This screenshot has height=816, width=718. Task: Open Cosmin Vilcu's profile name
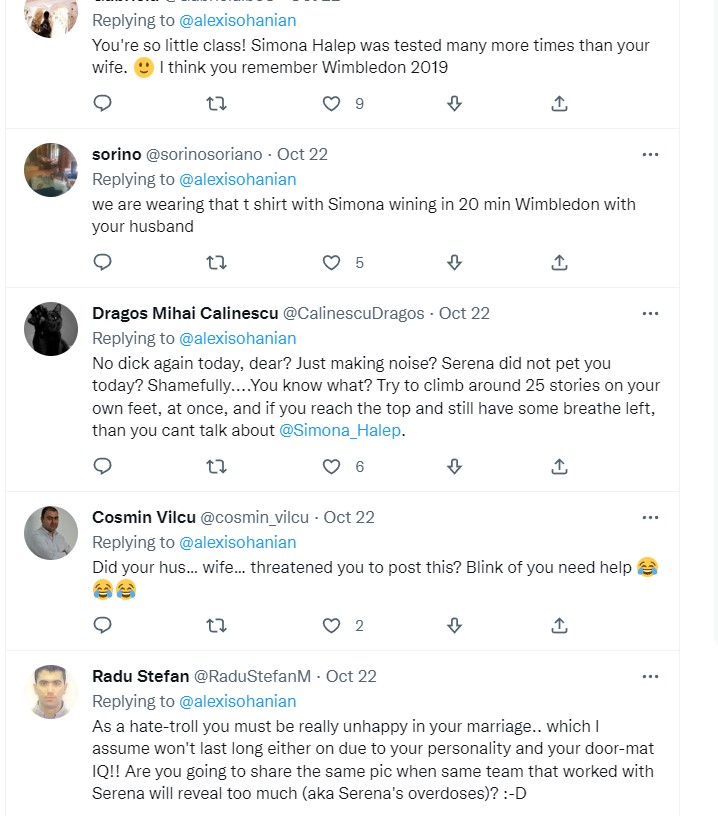pos(144,517)
